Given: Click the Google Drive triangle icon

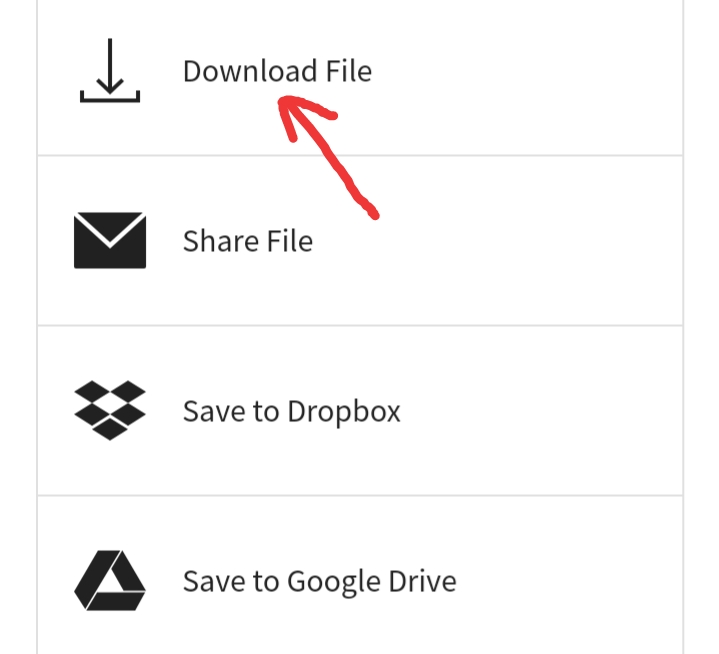Looking at the screenshot, I should click(x=110, y=581).
